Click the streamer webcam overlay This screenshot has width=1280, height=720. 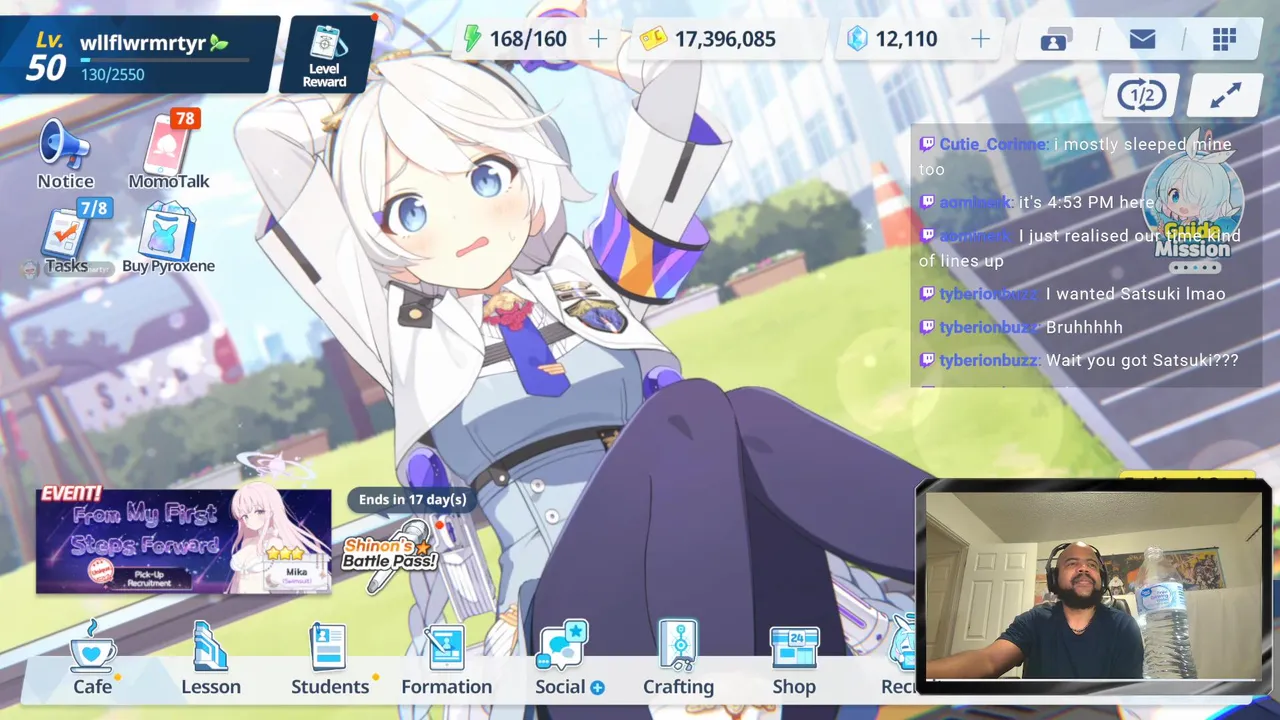1092,586
